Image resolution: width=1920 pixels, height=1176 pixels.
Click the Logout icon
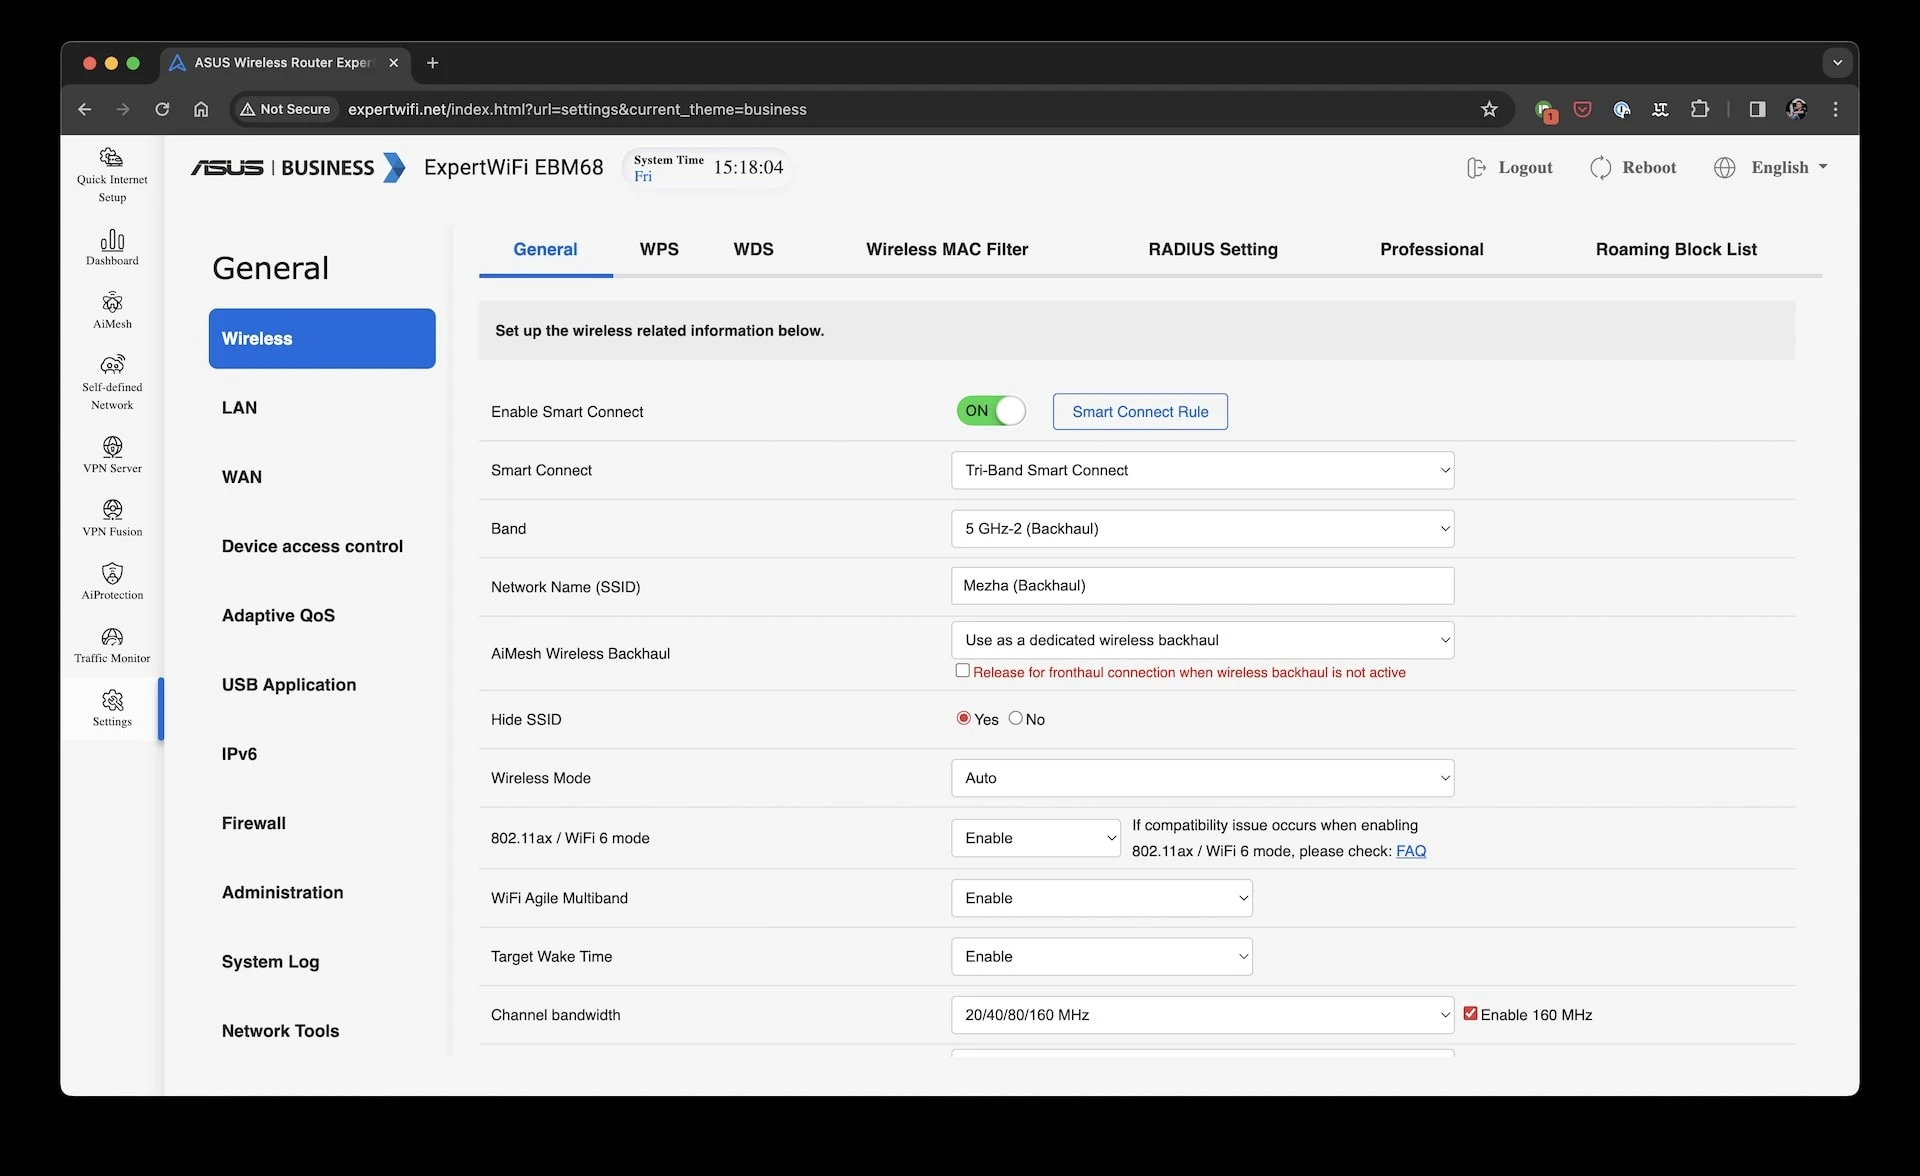1476,168
